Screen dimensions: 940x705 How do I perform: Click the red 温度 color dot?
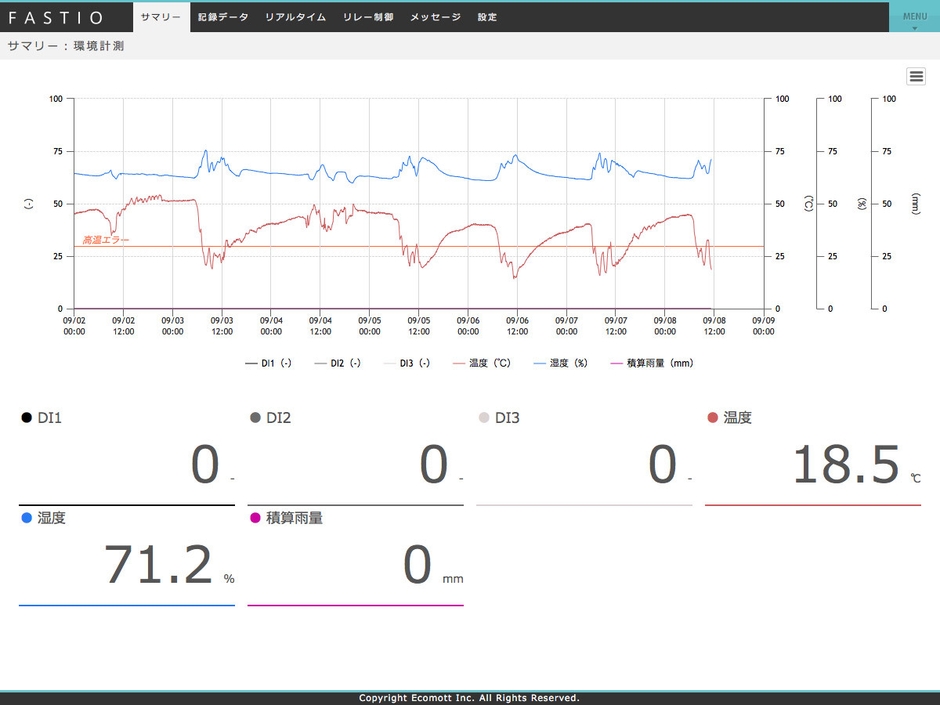click(712, 418)
